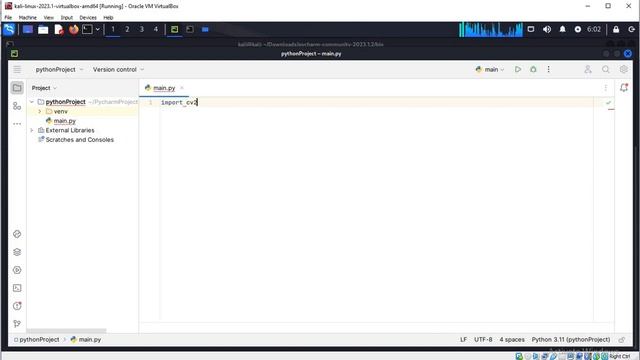
Task: Open IDE settings gear icon
Action: pos(624,69)
